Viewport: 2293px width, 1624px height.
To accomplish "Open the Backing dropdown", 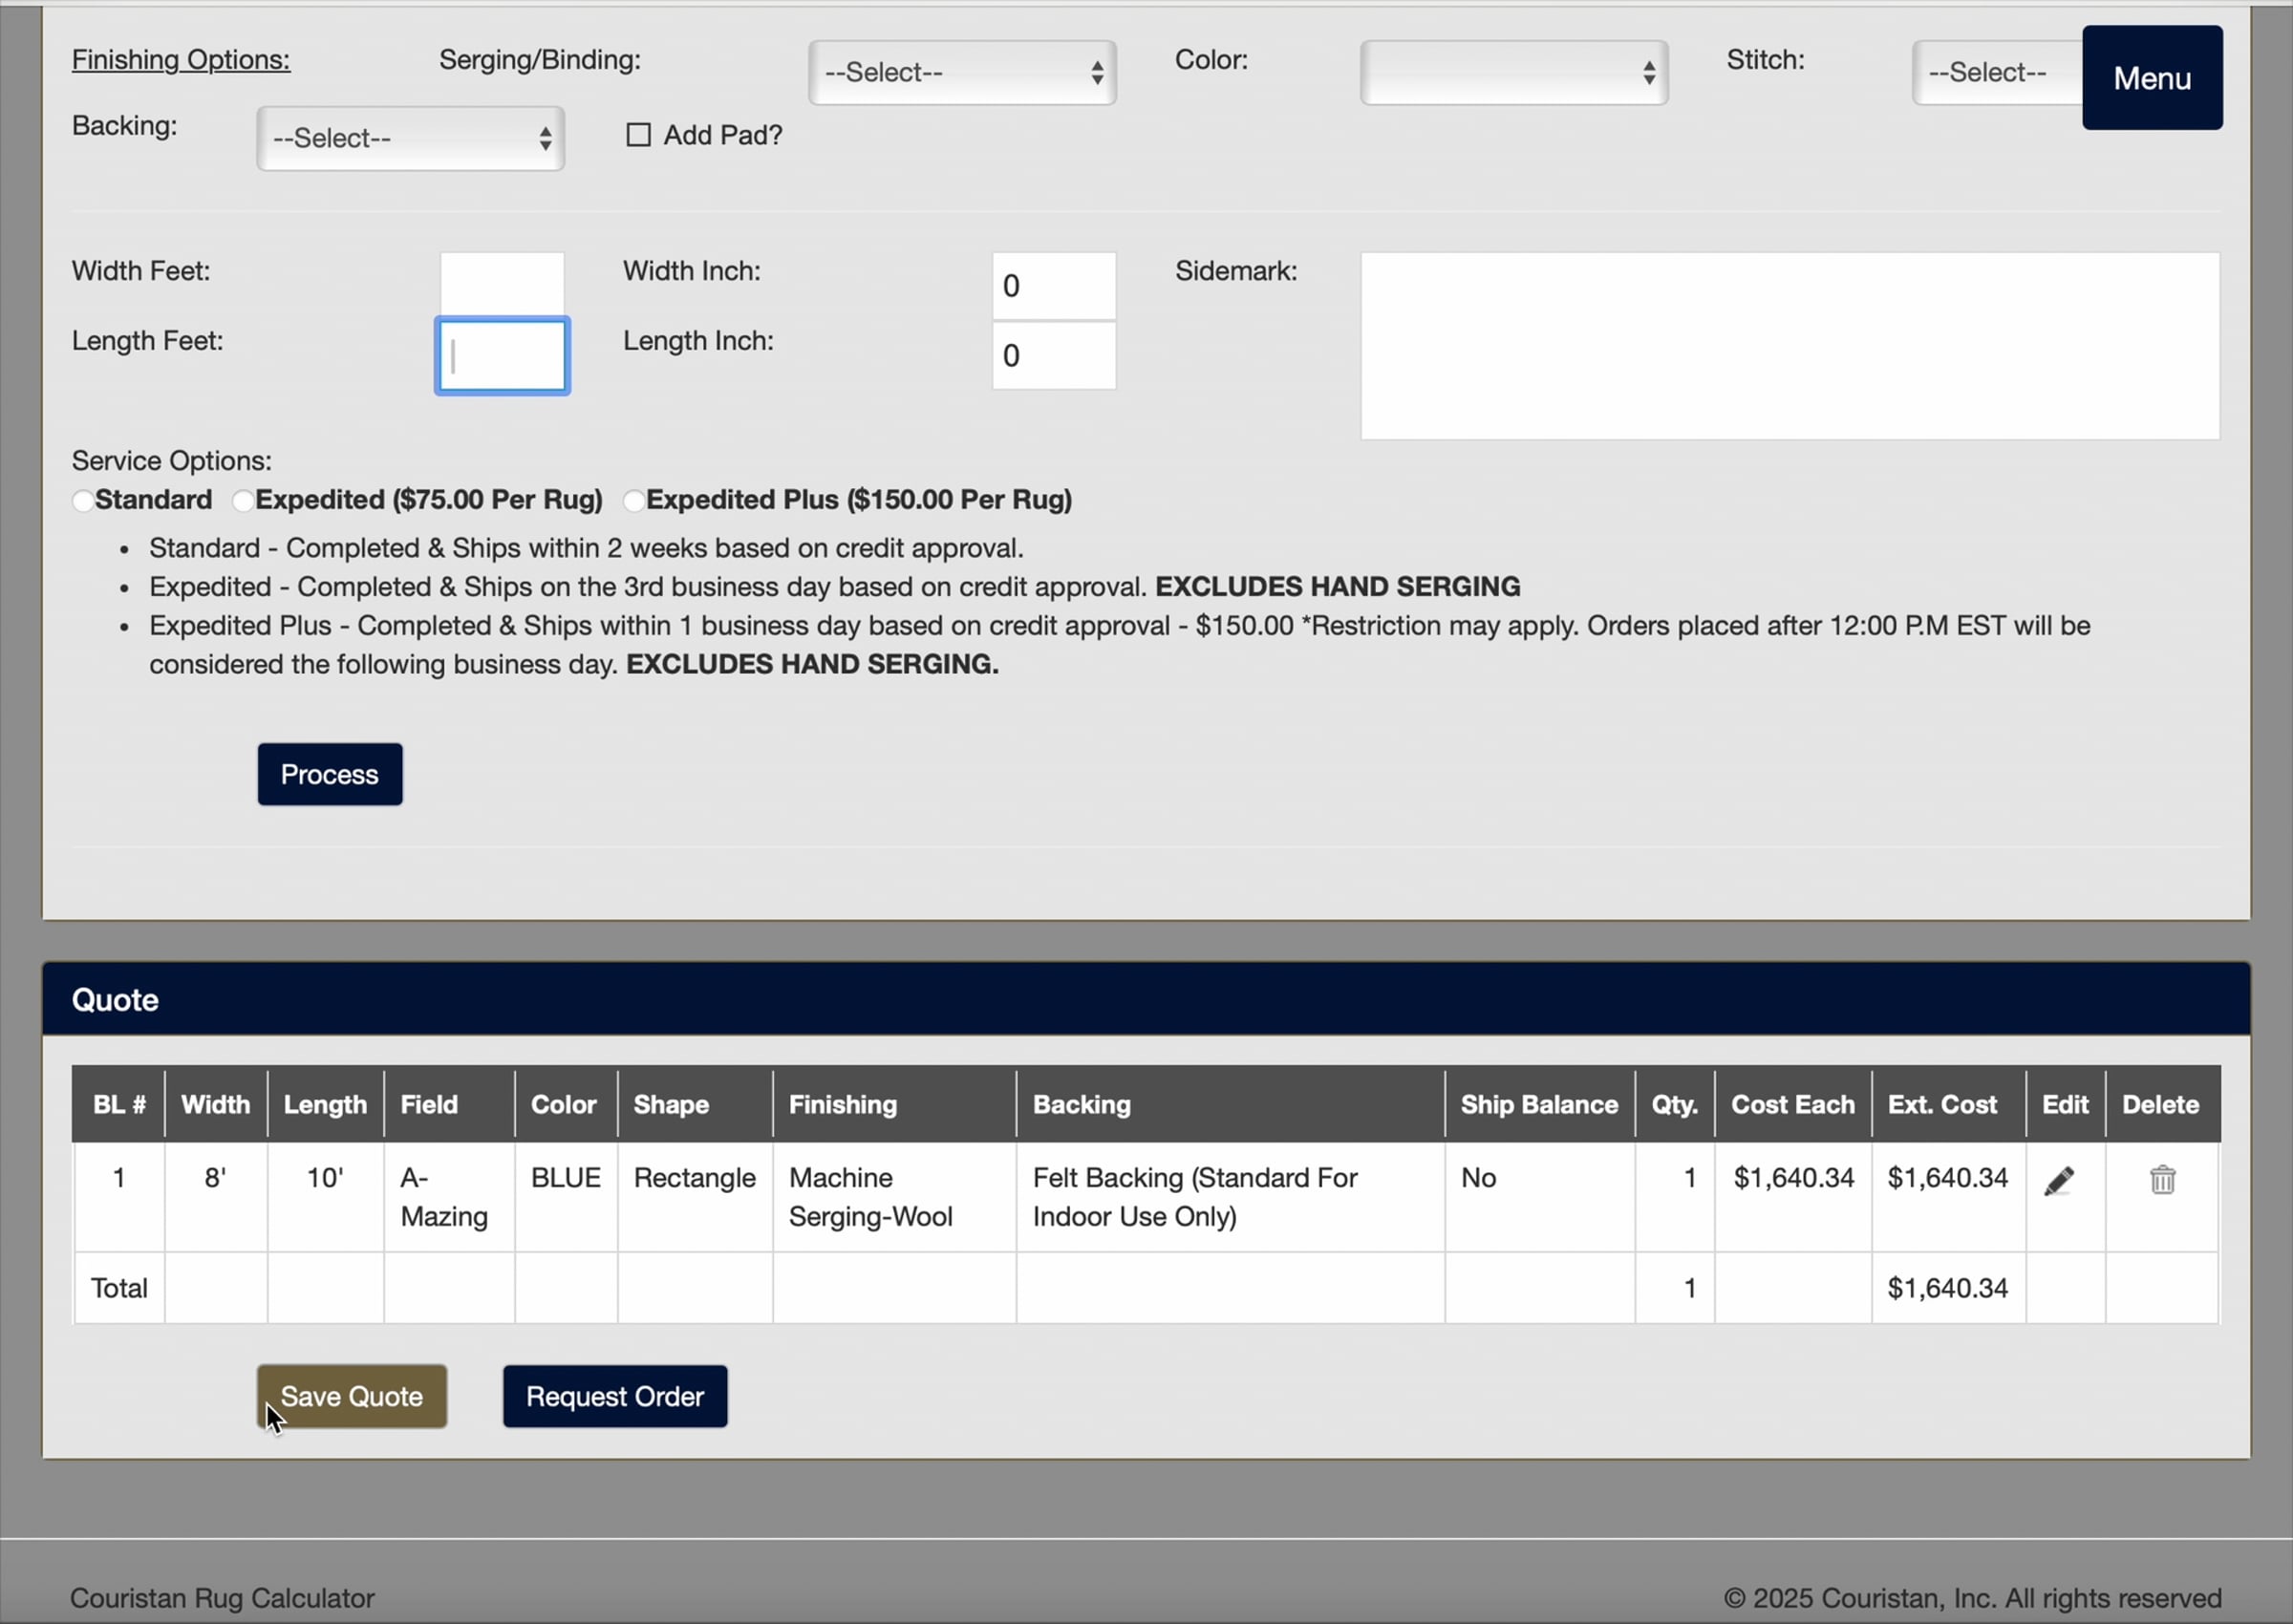I will [410, 138].
